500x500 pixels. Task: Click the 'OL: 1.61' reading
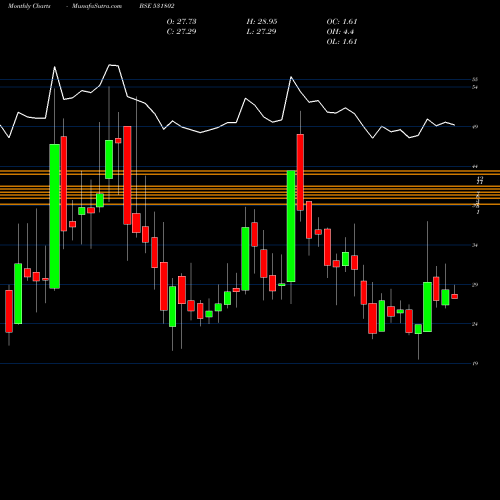pyautogui.click(x=342, y=42)
